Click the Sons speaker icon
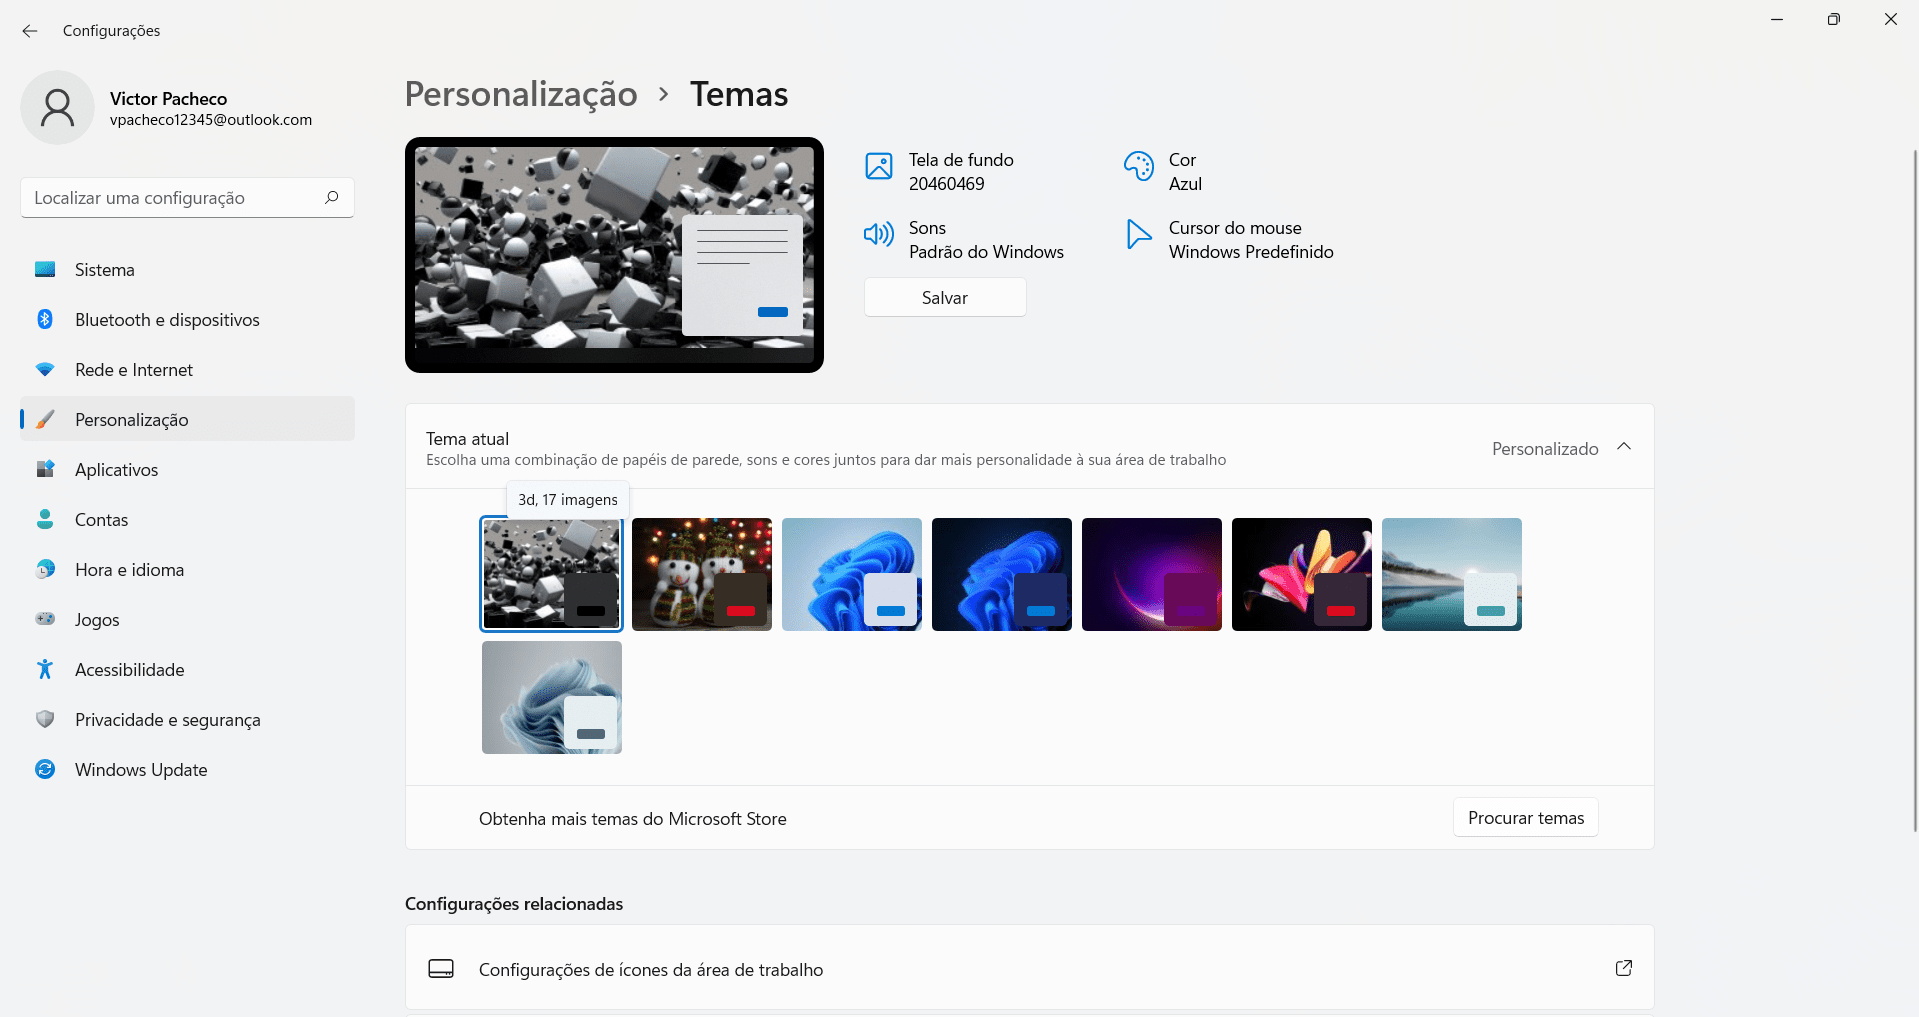The image size is (1919, 1017). coord(878,235)
